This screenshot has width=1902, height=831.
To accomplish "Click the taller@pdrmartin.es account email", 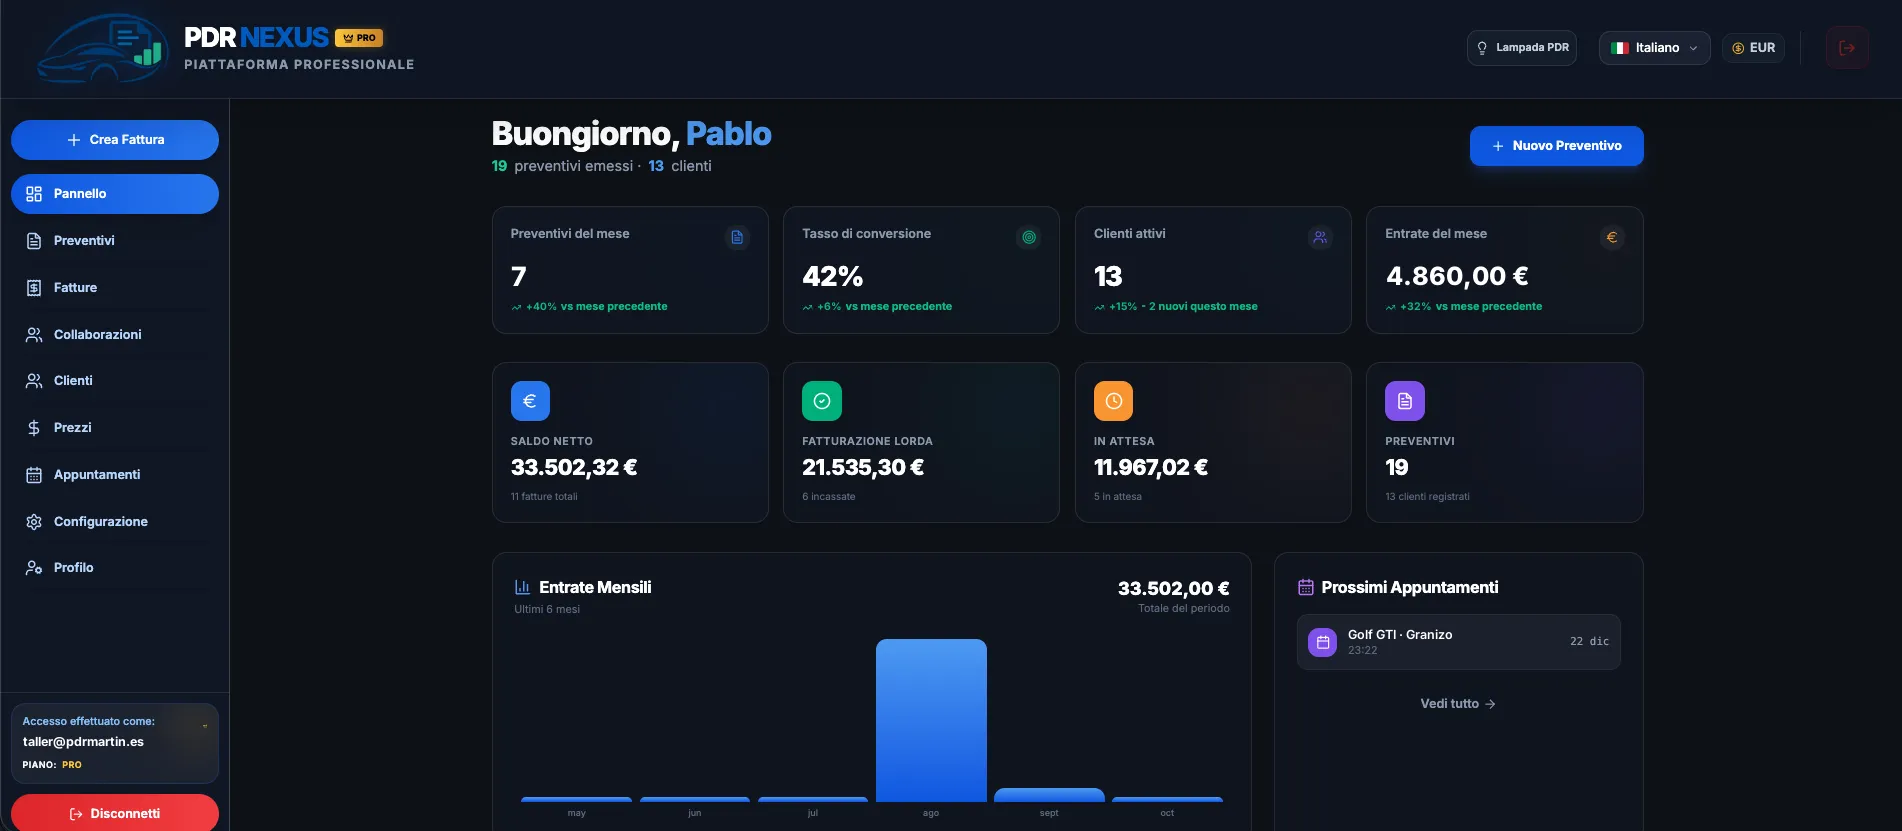I will 83,742.
